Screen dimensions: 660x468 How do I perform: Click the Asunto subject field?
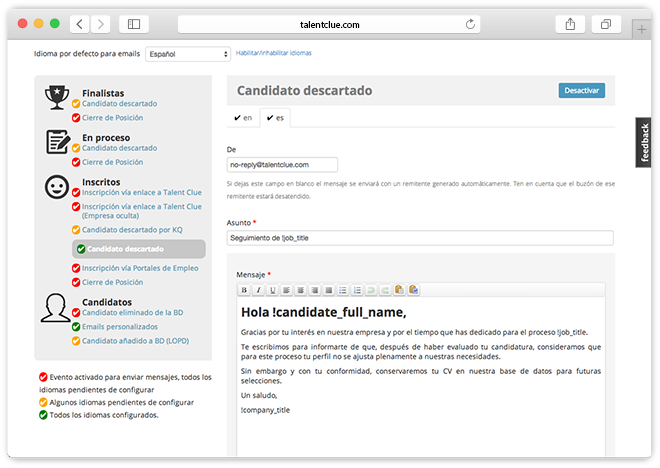(x=420, y=238)
